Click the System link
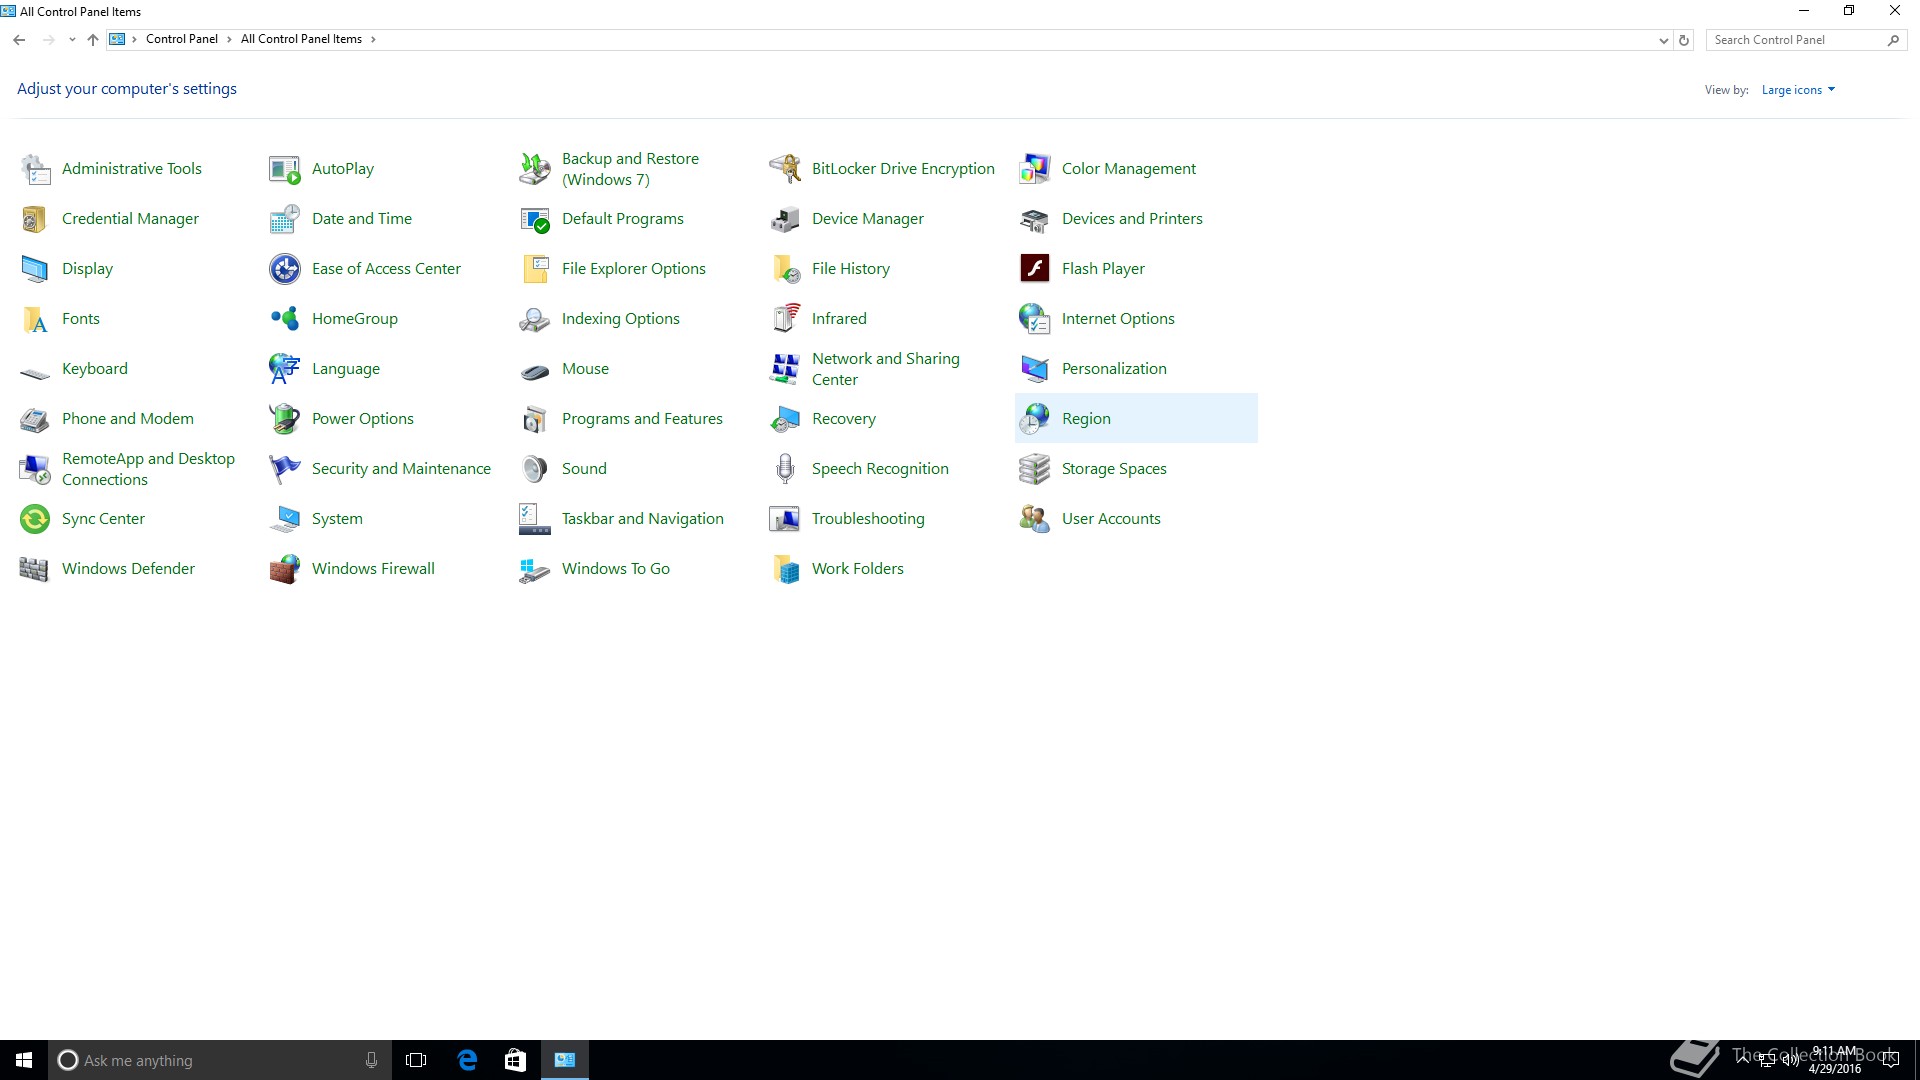1920x1080 pixels. point(337,519)
